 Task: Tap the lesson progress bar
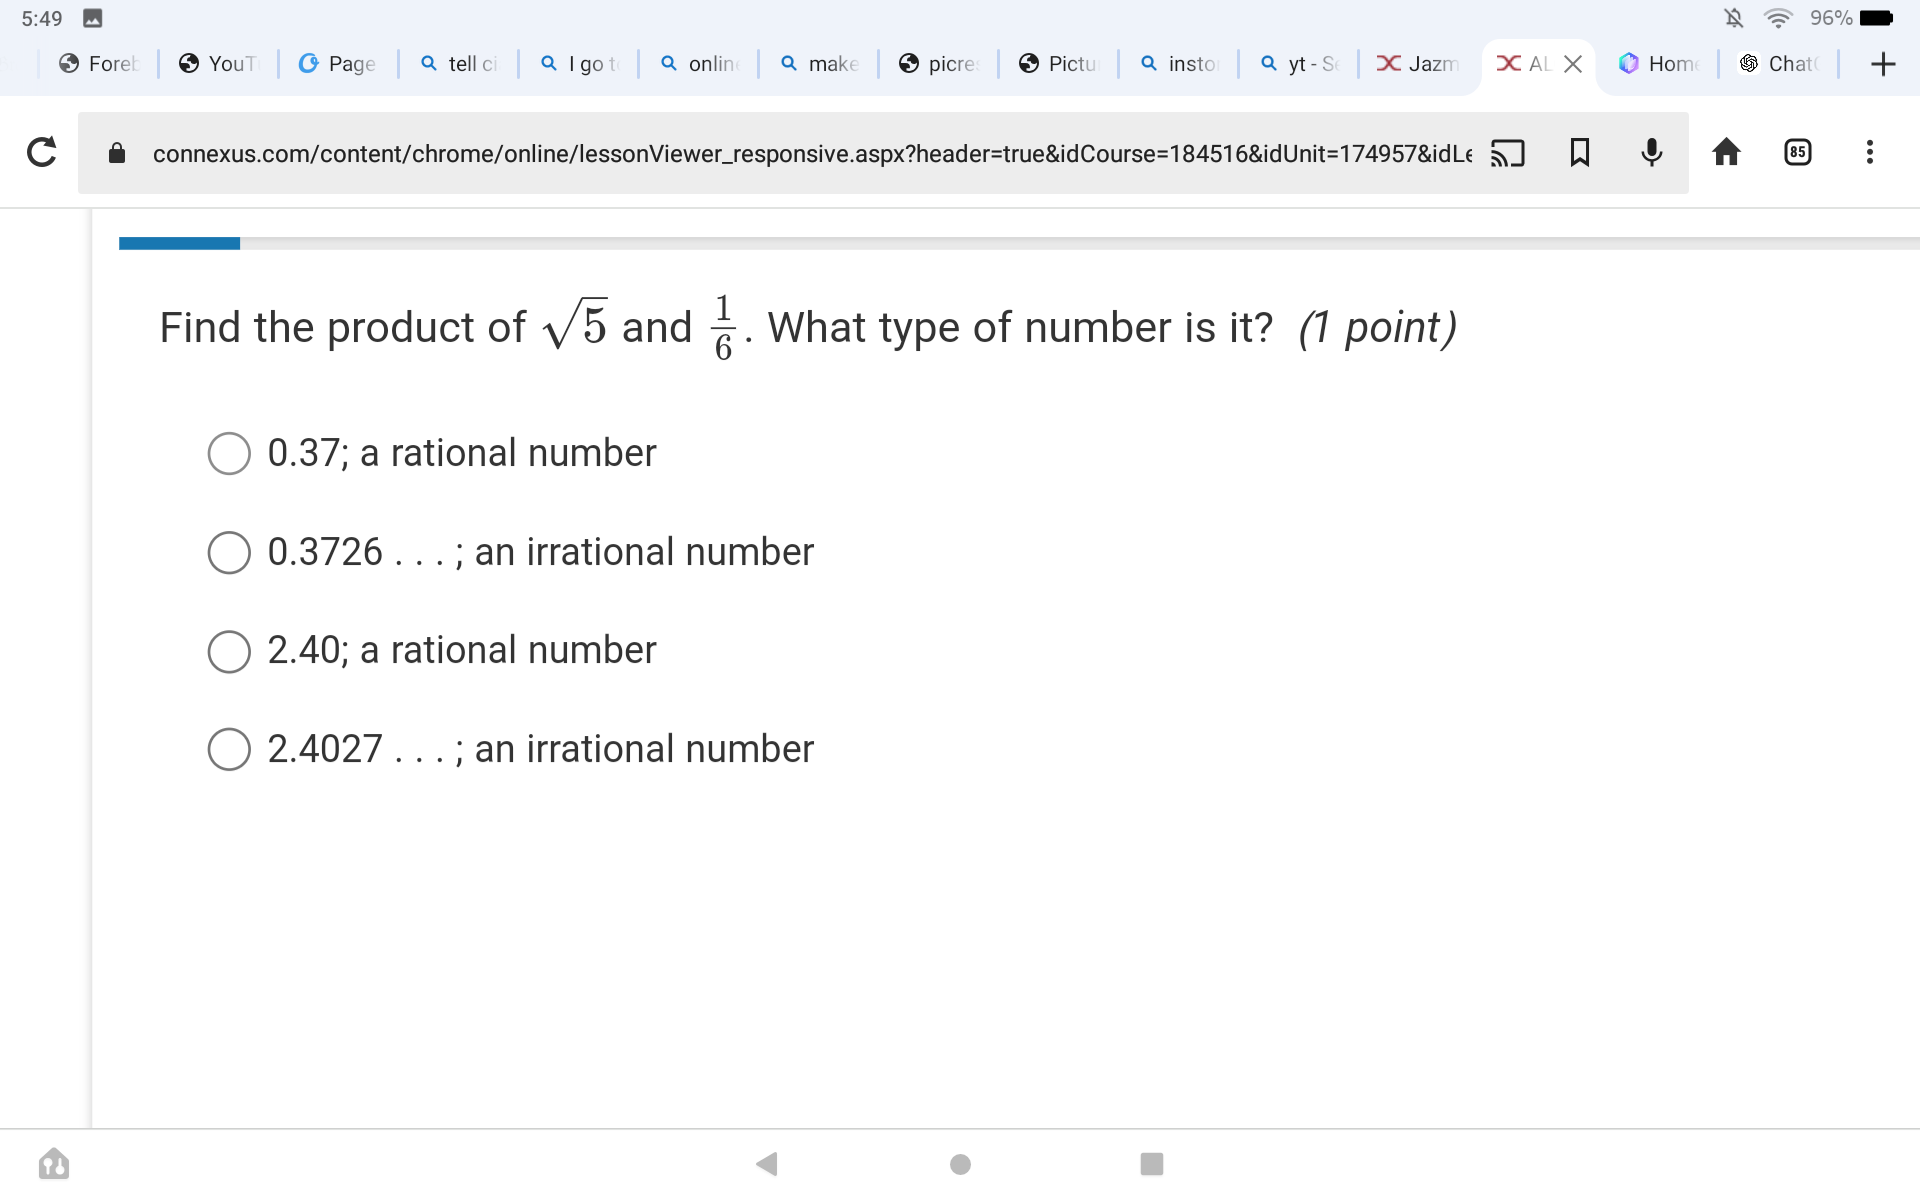(1019, 243)
